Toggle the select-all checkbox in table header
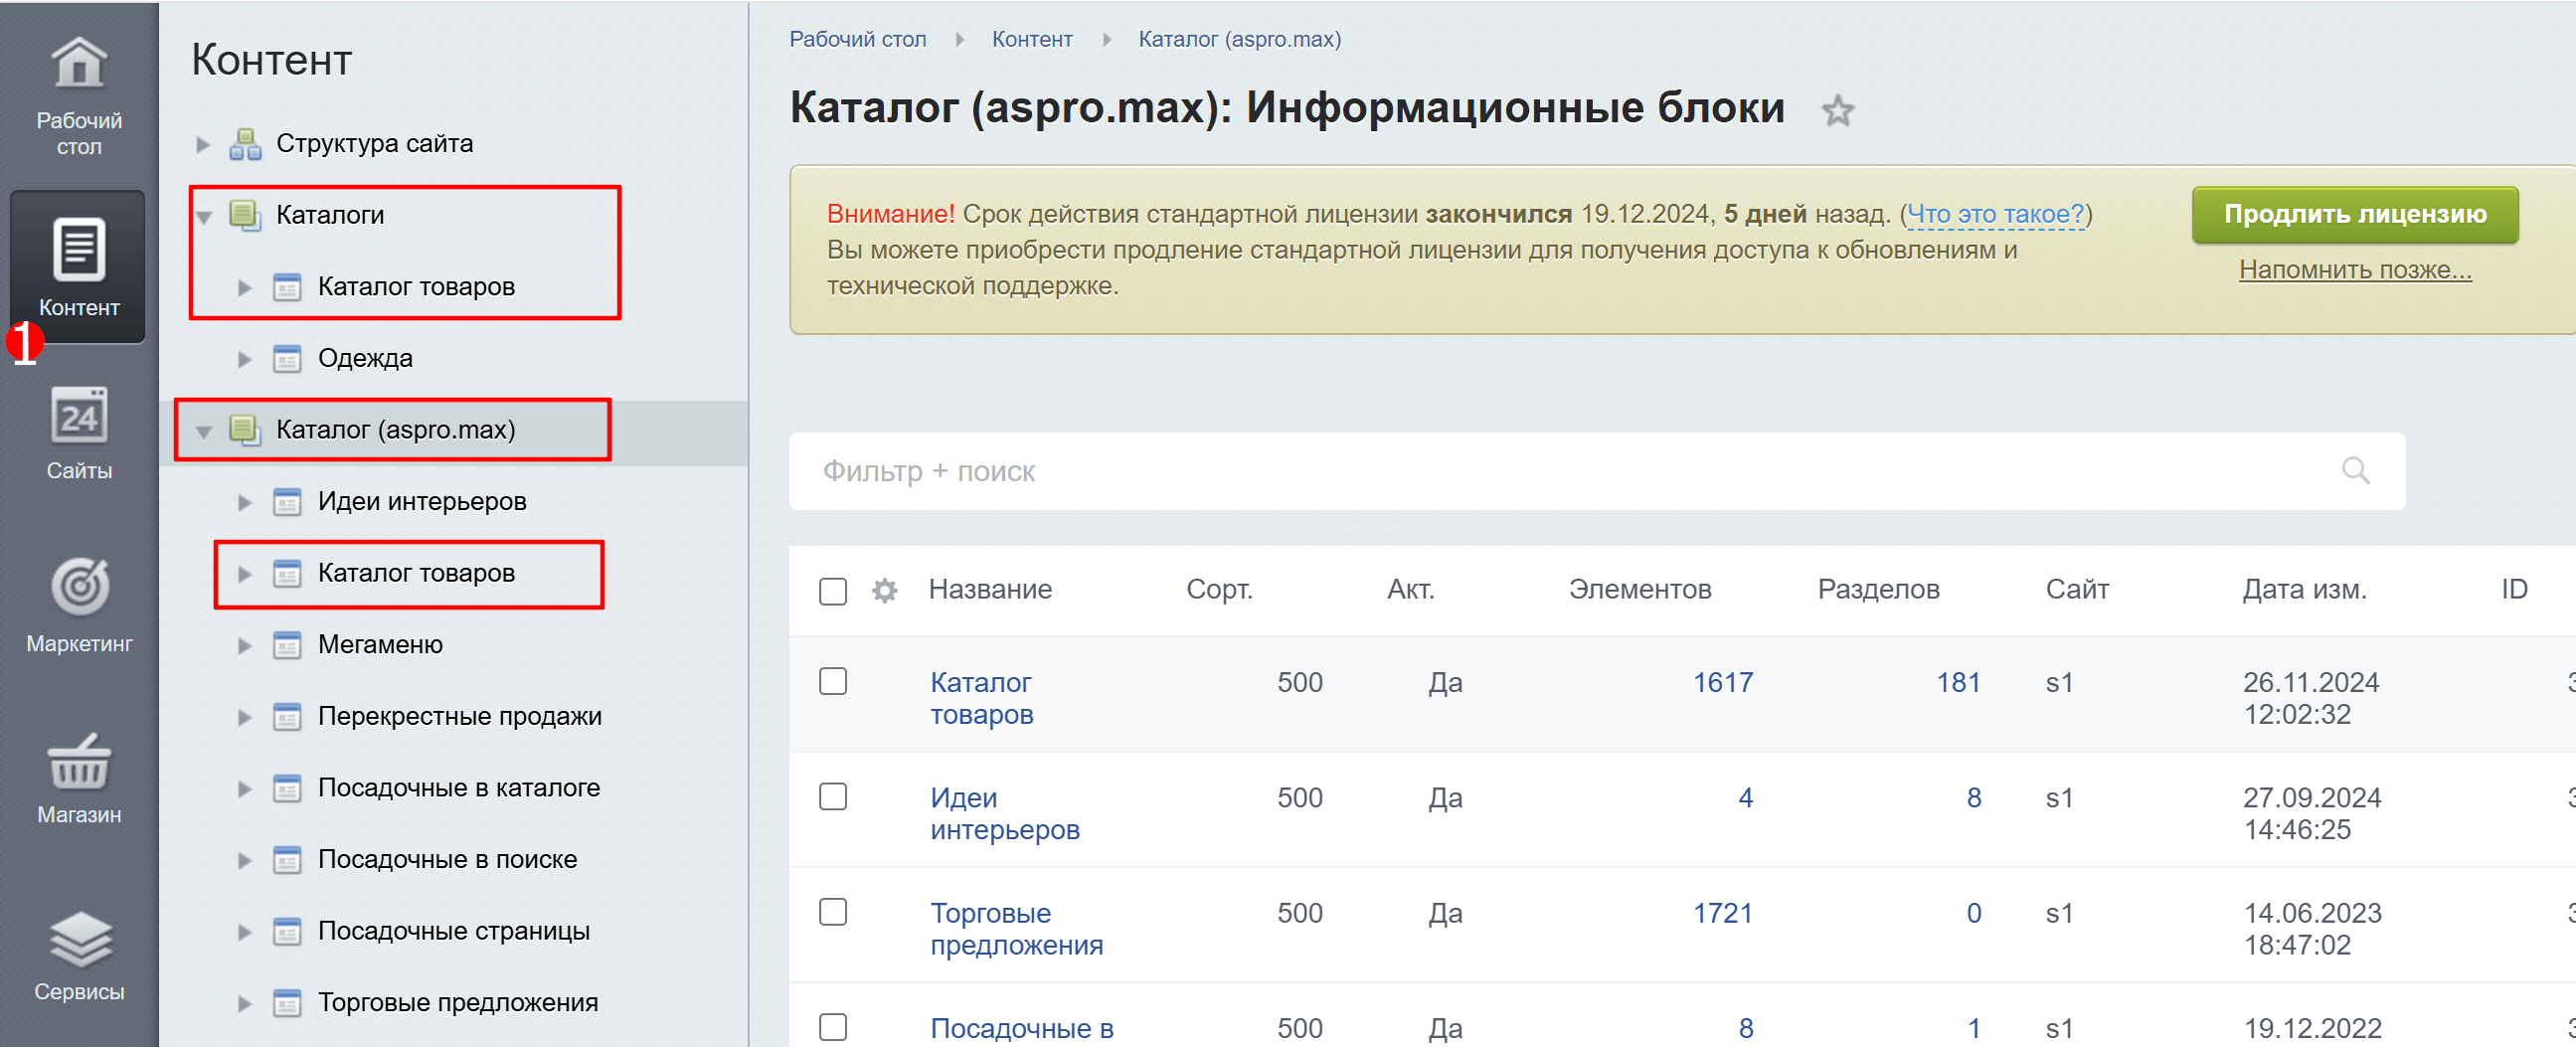Viewport: 2576px width, 1047px height. click(832, 591)
